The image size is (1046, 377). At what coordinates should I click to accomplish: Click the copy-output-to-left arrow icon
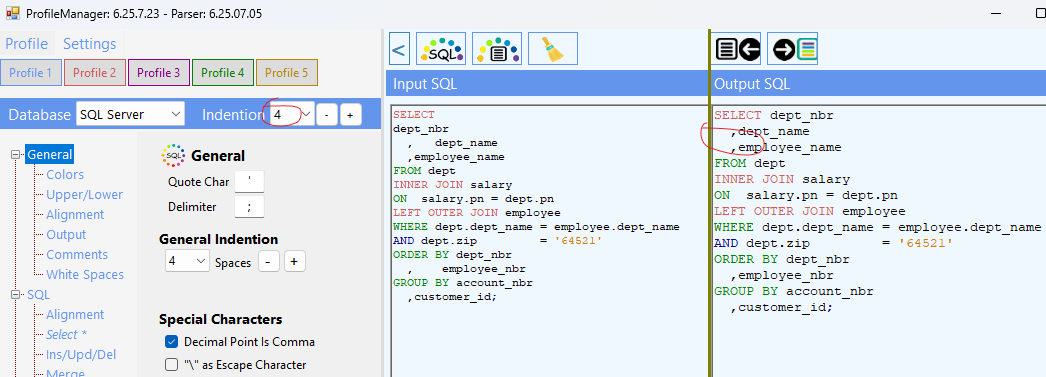(x=737, y=49)
